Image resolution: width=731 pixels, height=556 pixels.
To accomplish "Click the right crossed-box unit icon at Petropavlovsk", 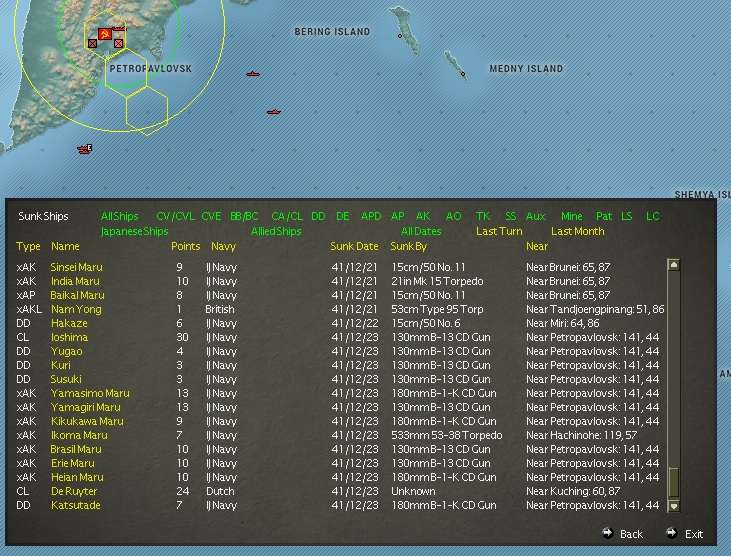I will tap(118, 43).
